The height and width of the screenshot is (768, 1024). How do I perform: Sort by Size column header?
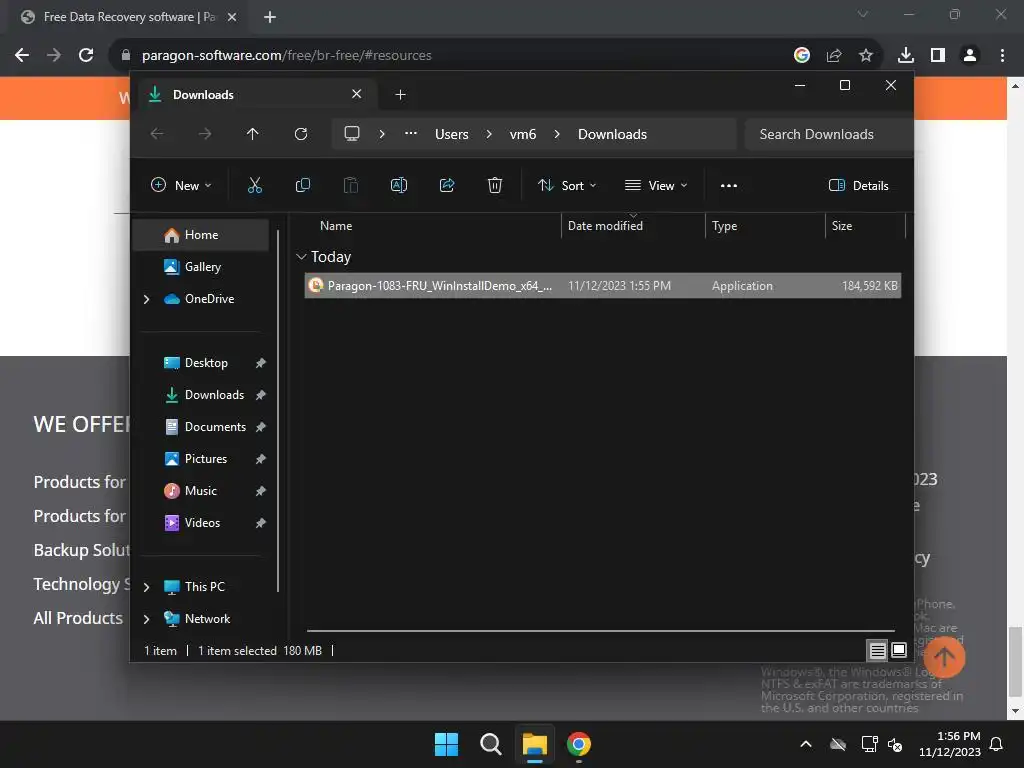click(x=865, y=226)
